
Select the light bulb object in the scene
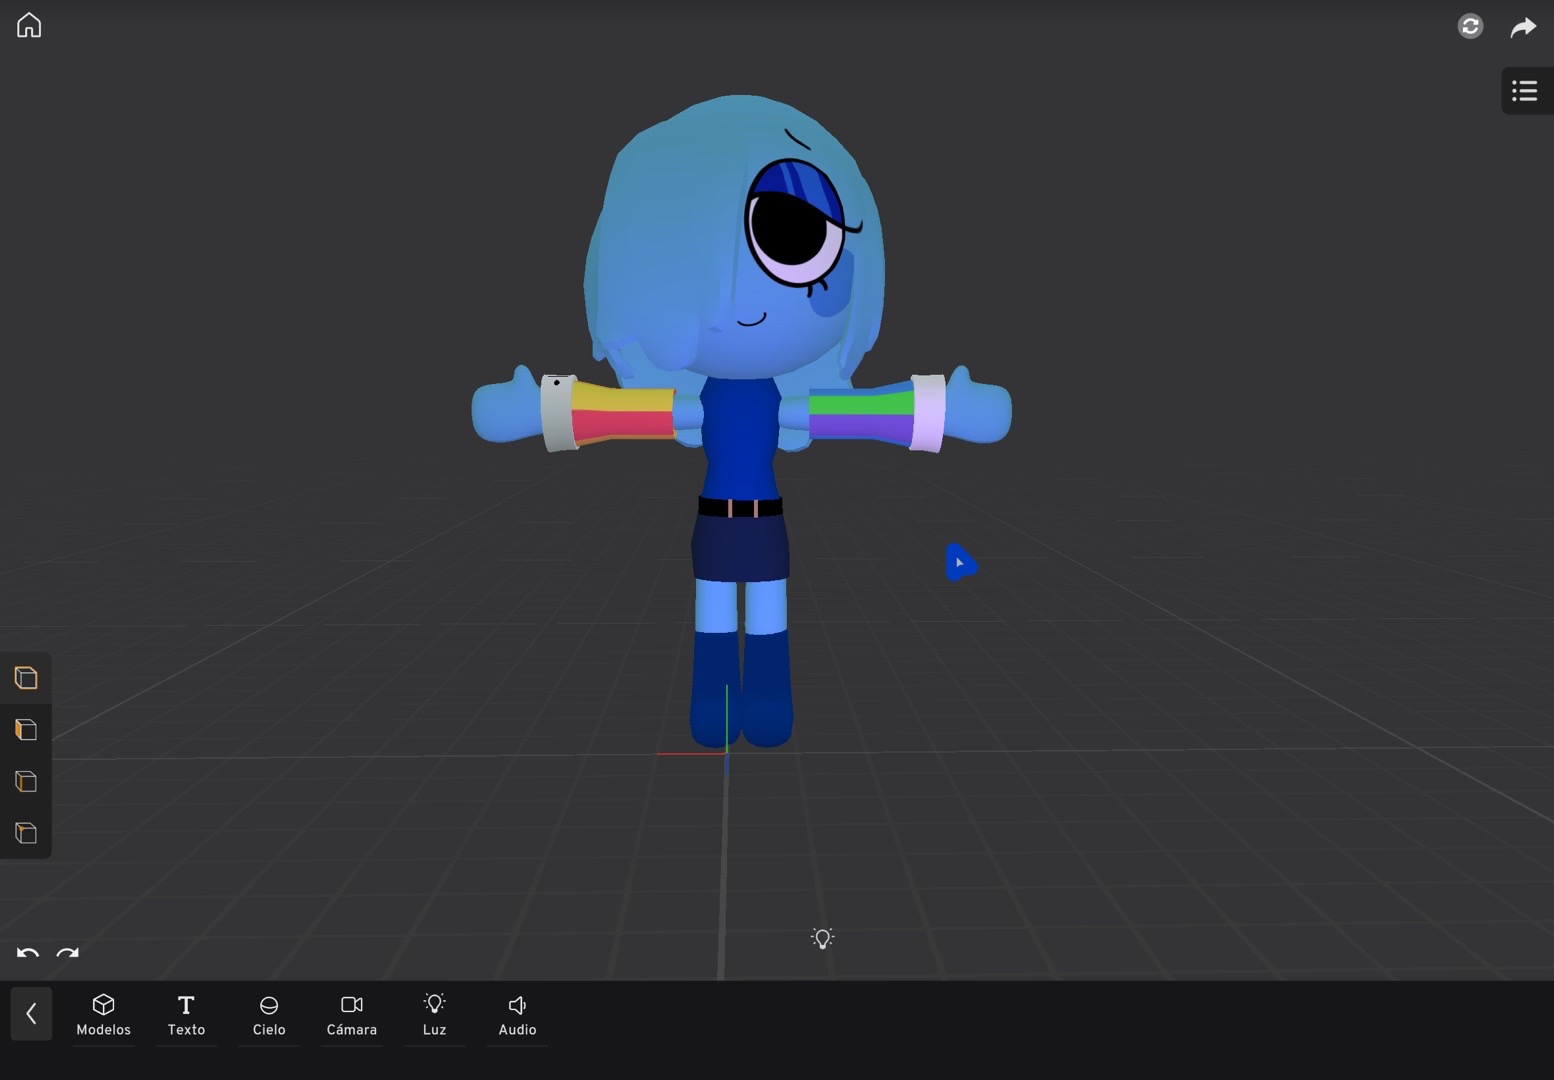[822, 938]
